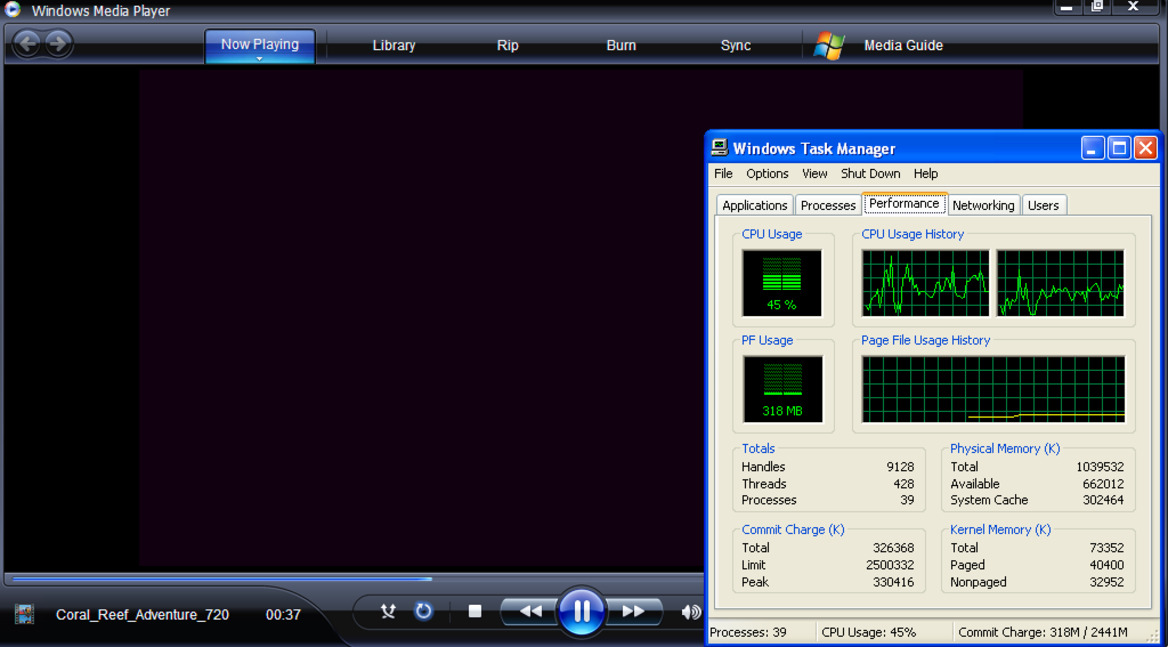Screen dimensions: 1168x647
Task: Open the Task Manager File menu
Action: coord(723,173)
